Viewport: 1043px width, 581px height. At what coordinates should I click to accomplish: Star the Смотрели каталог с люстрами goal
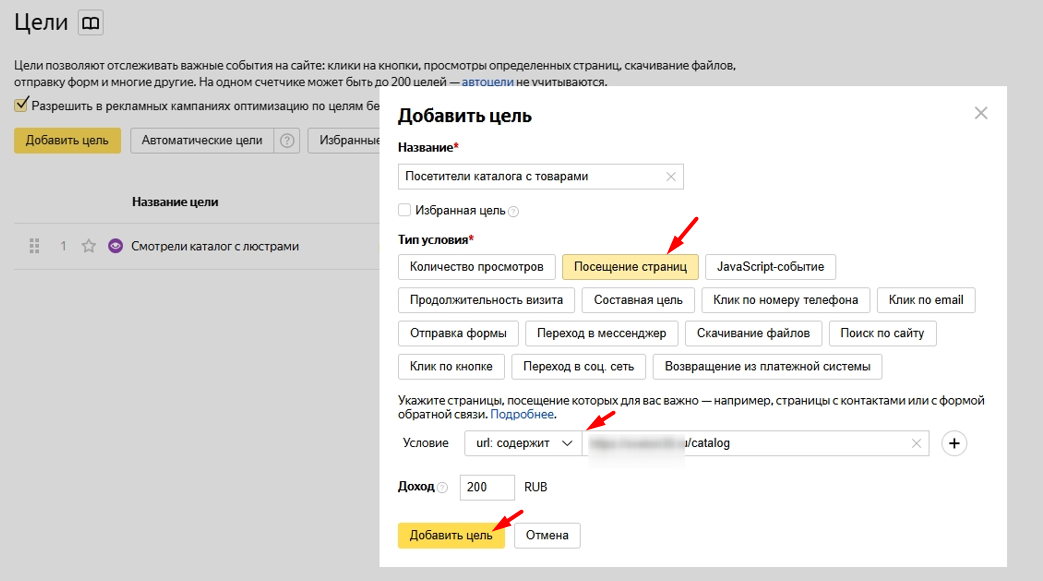(x=88, y=246)
